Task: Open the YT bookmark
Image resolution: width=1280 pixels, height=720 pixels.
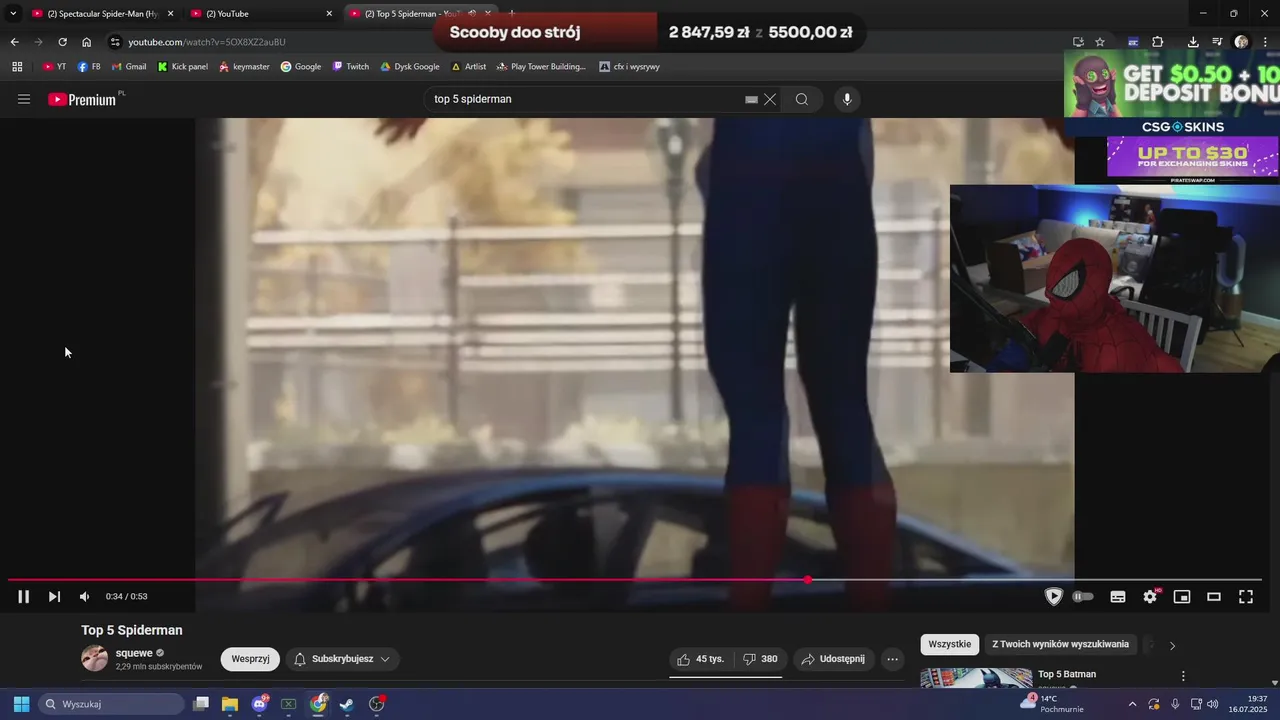Action: click(x=54, y=67)
